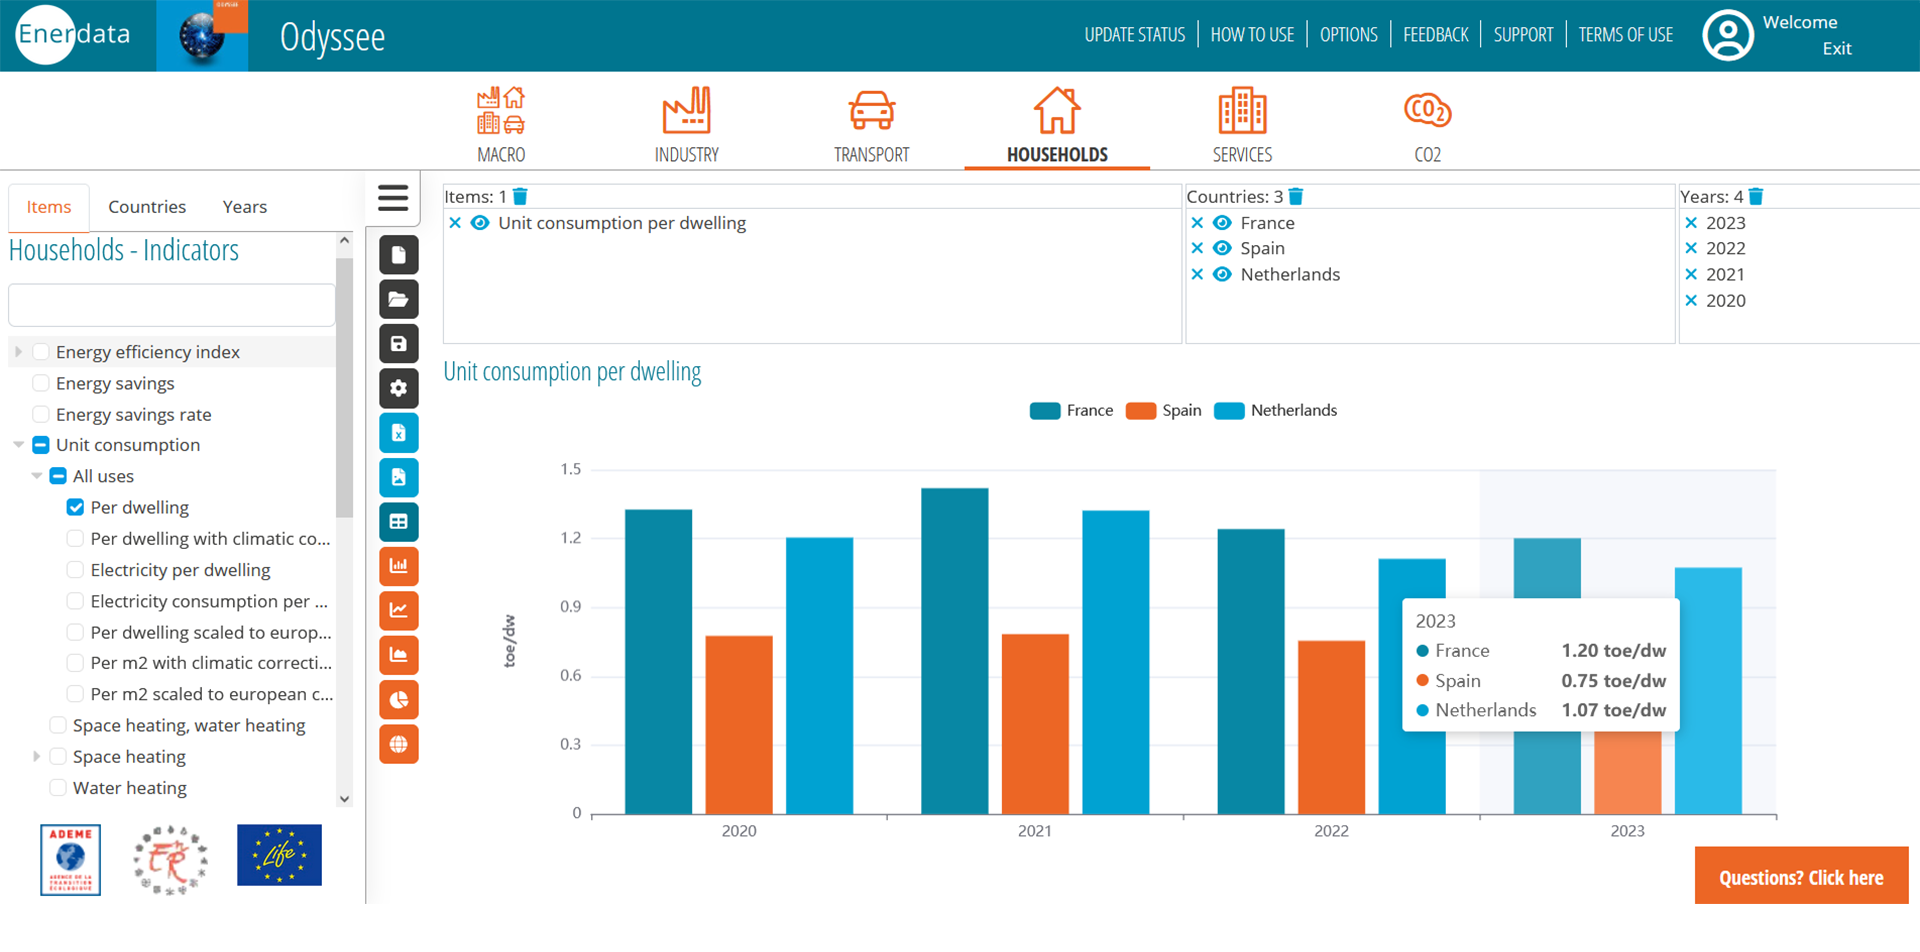1920x952 pixels.
Task: Collapse the Unit consumption tree node
Action: pos(18,445)
